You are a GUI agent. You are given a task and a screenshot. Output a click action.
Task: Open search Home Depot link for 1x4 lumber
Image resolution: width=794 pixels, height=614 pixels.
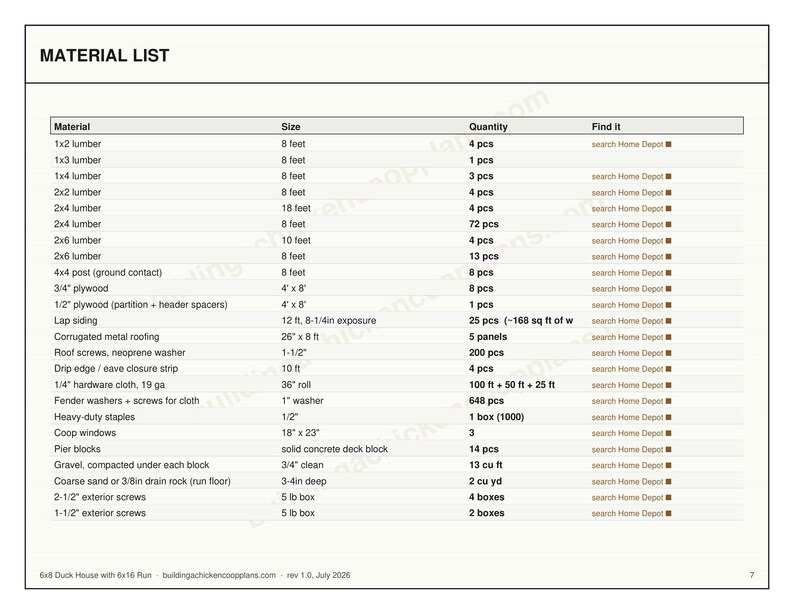point(627,177)
